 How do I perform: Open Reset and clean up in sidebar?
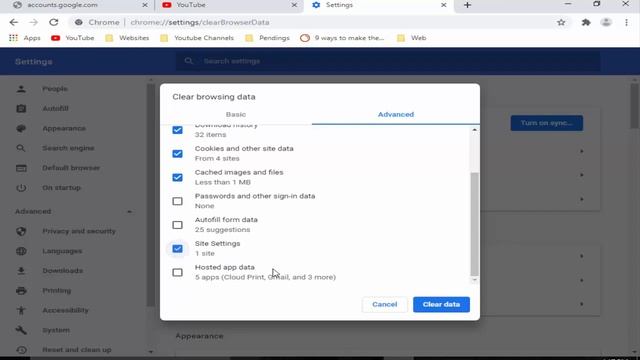77,350
